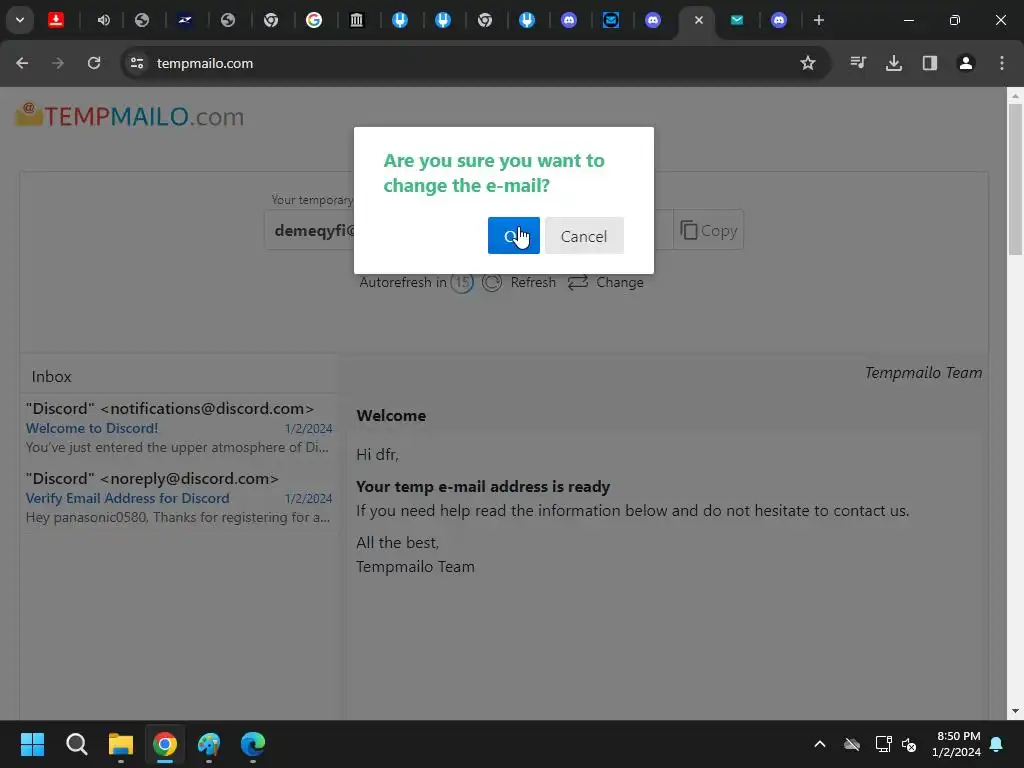Viewport: 1024px width, 768px height.
Task: Select the sender line noreply@discord.com
Action: pyautogui.click(x=152, y=478)
